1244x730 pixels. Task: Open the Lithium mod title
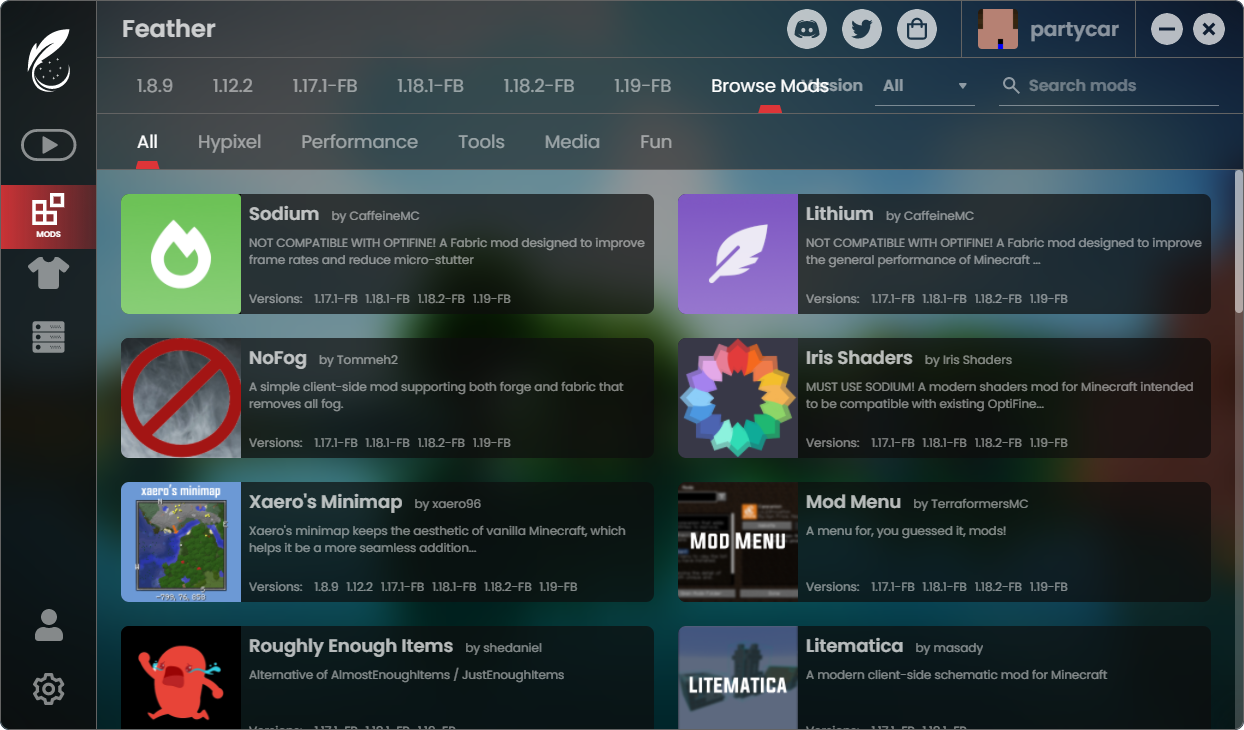[839, 214]
